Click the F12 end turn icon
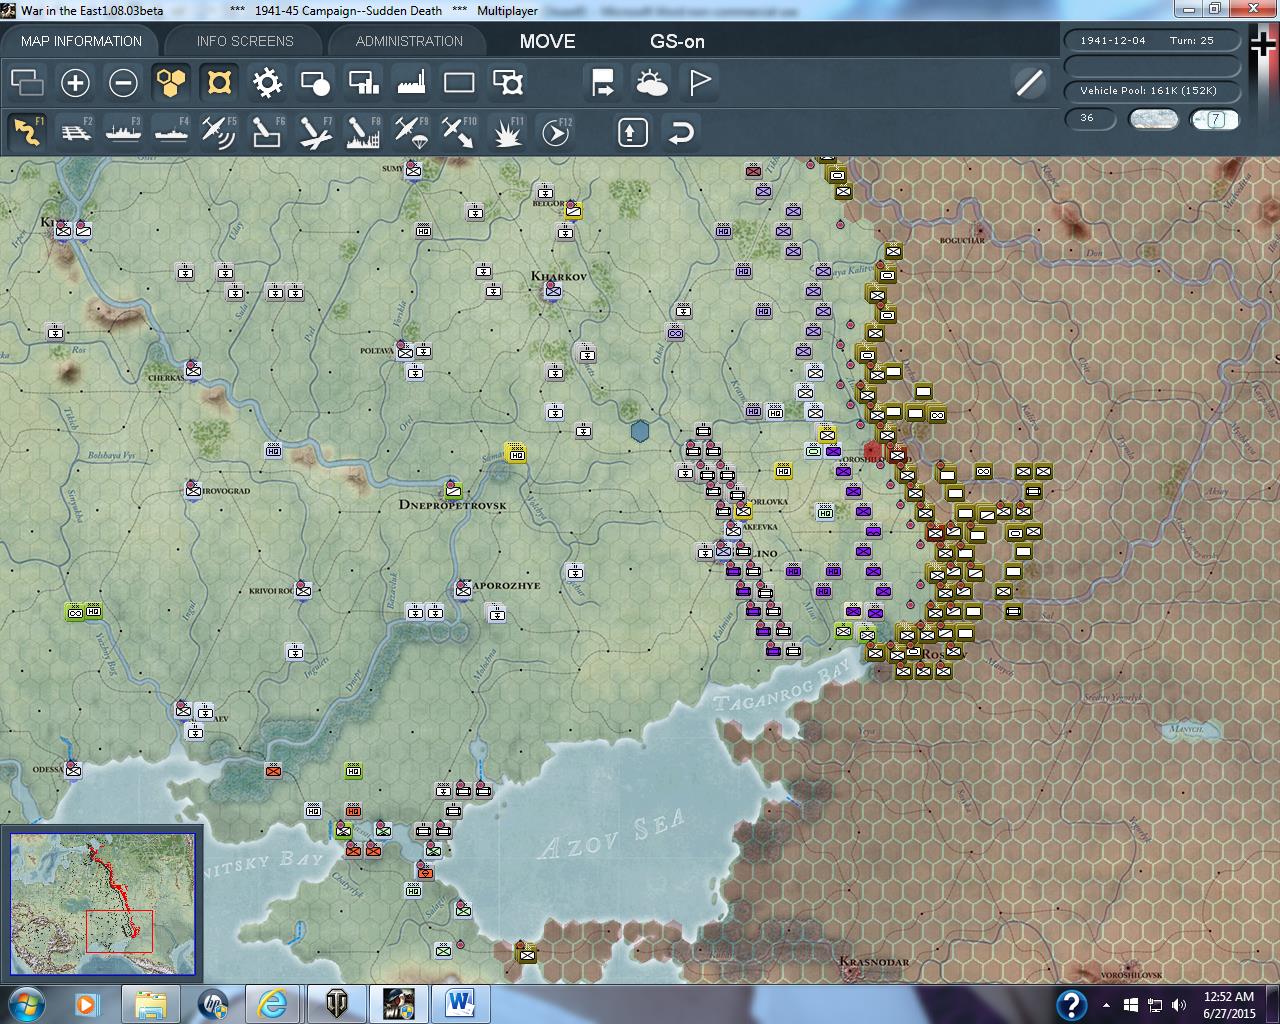Screen dimensions: 1280x1024 click(x=556, y=132)
